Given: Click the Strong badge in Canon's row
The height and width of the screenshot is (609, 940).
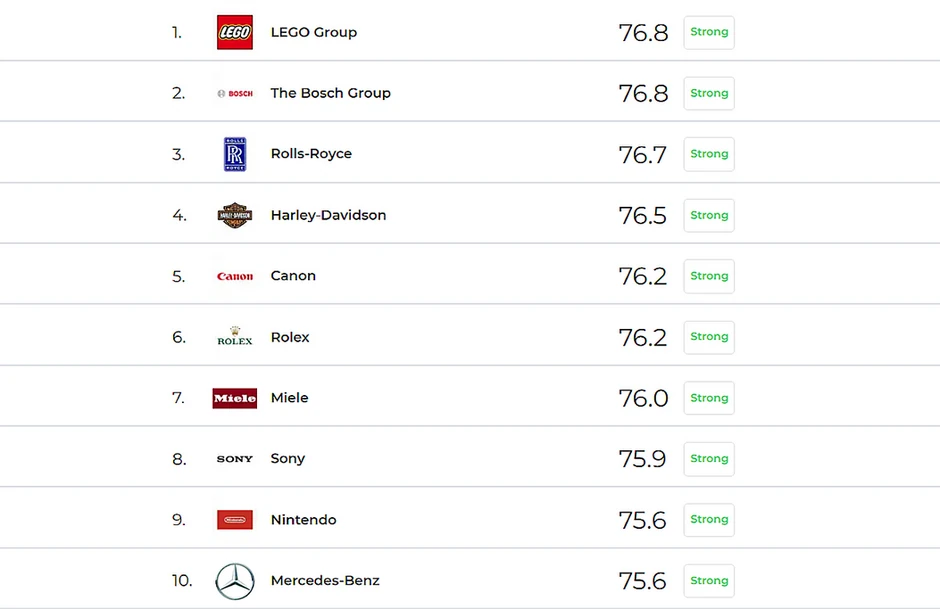Looking at the screenshot, I should click(x=709, y=276).
